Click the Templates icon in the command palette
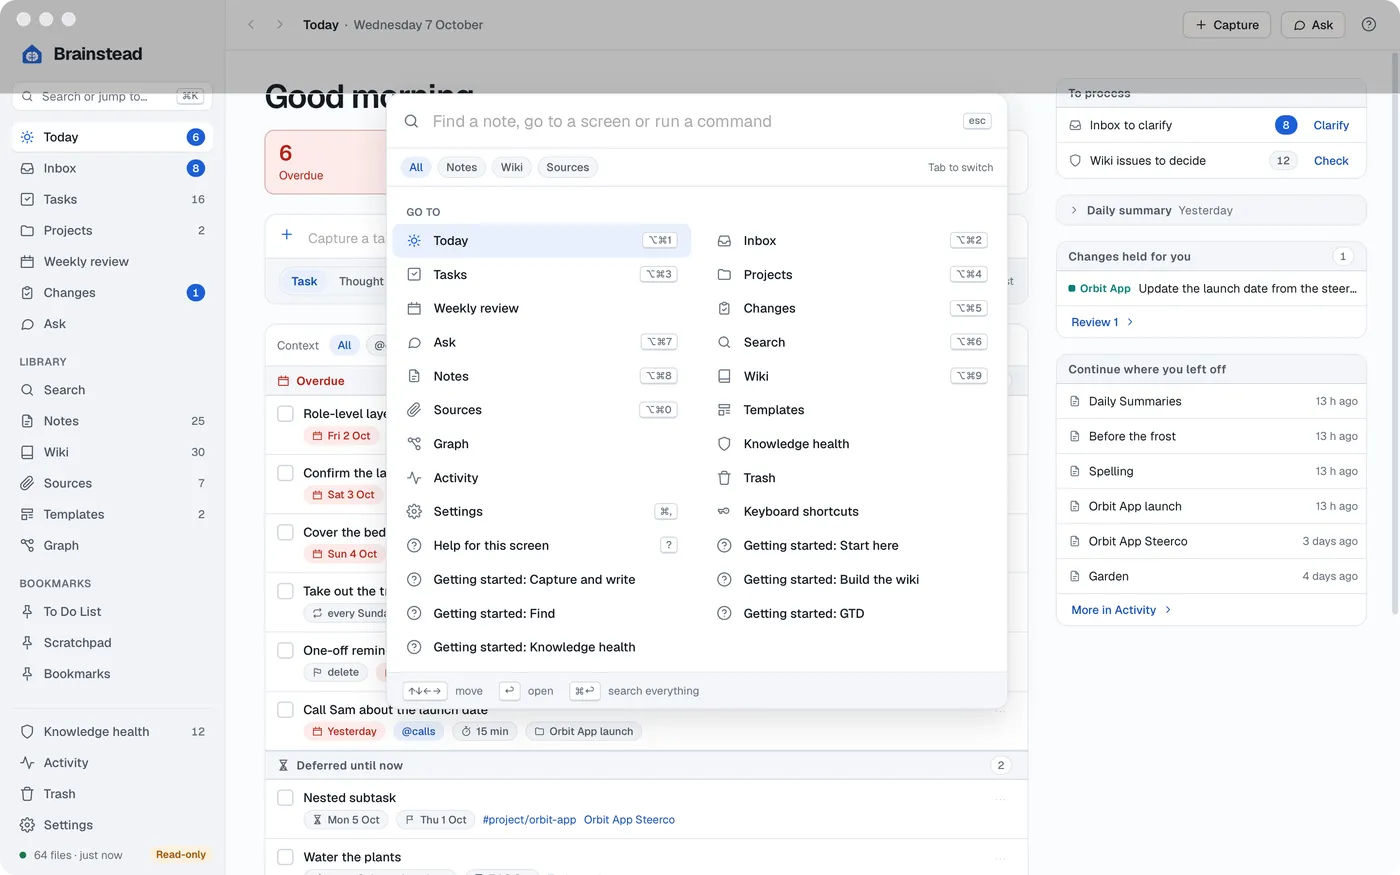 click(724, 410)
